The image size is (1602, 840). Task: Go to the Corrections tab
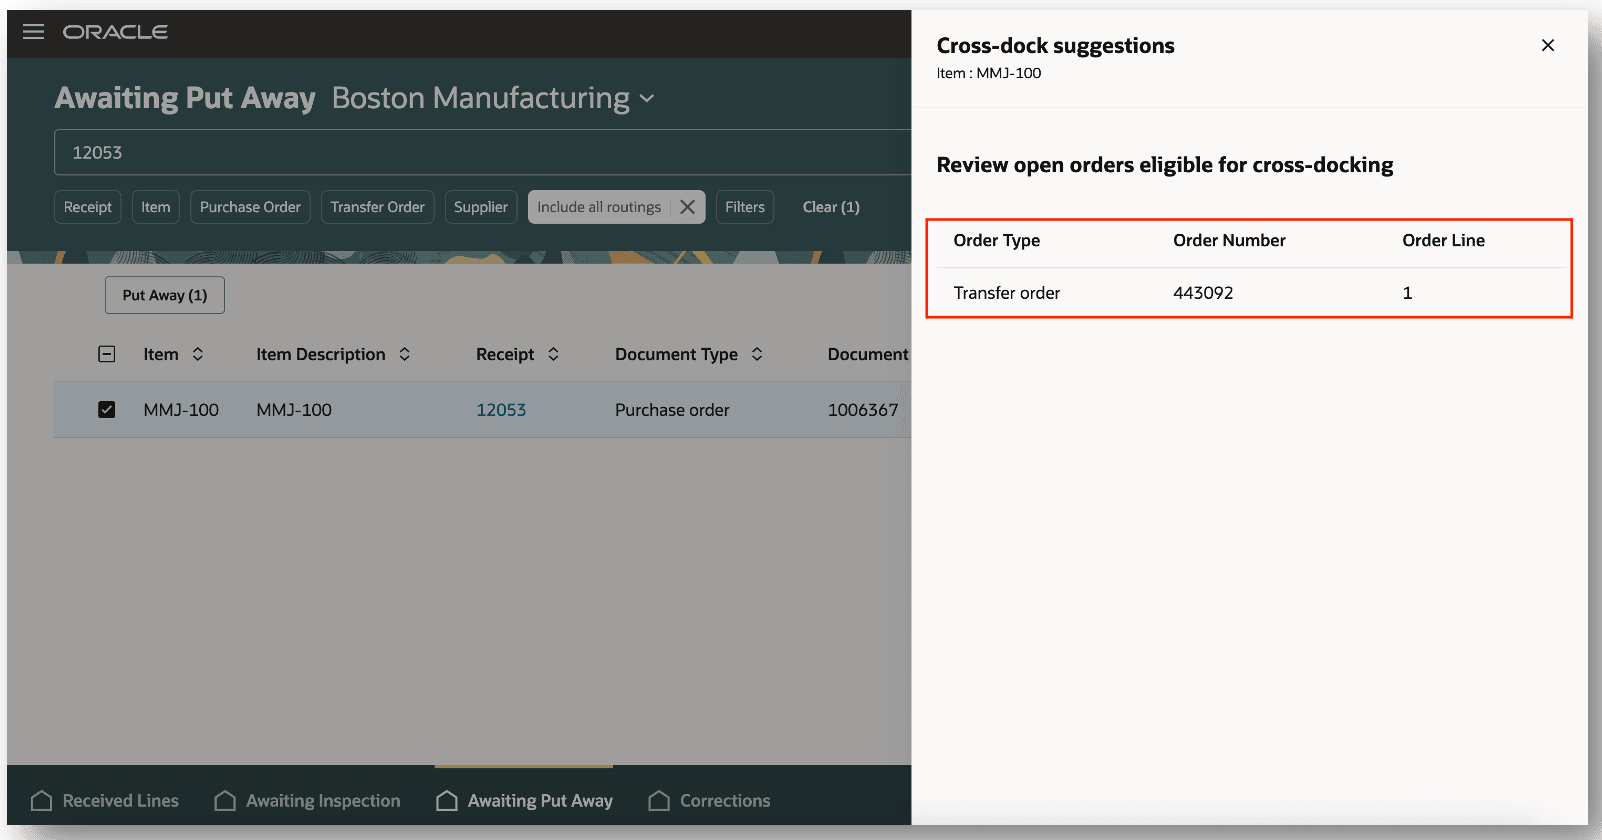pyautogui.click(x=709, y=801)
